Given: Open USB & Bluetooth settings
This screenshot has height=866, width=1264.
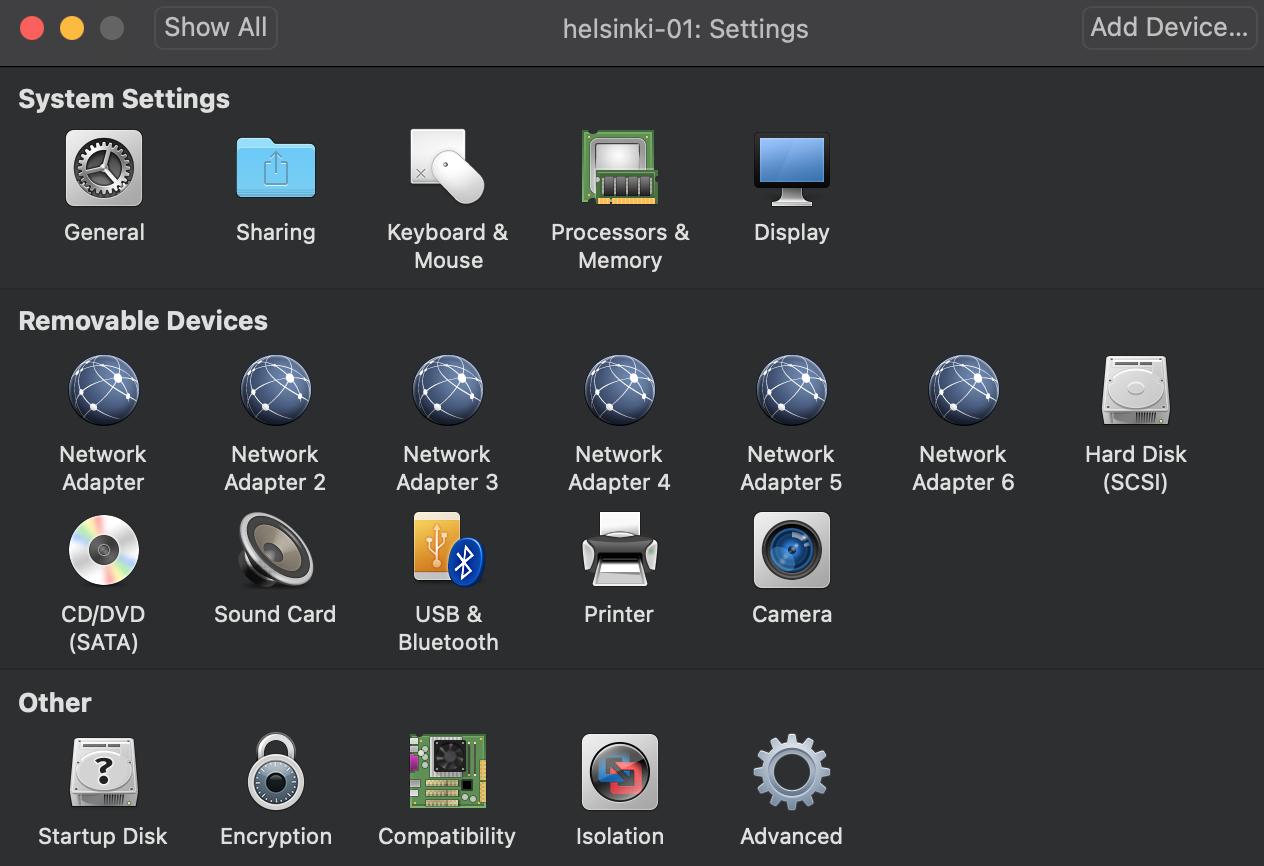Looking at the screenshot, I should coord(448,551).
